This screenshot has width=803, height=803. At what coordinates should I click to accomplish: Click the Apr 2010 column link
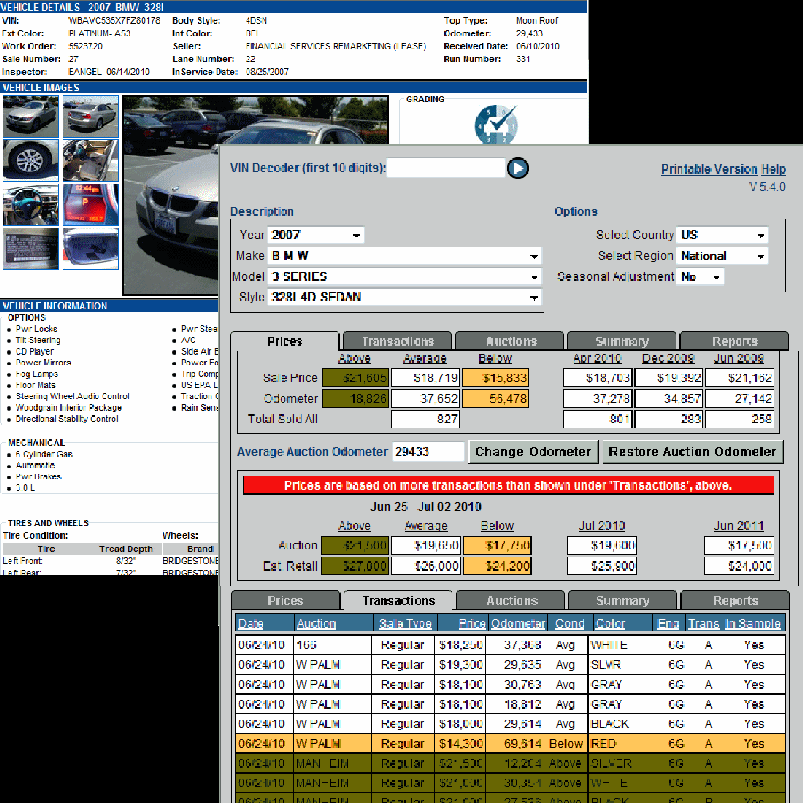(597, 358)
